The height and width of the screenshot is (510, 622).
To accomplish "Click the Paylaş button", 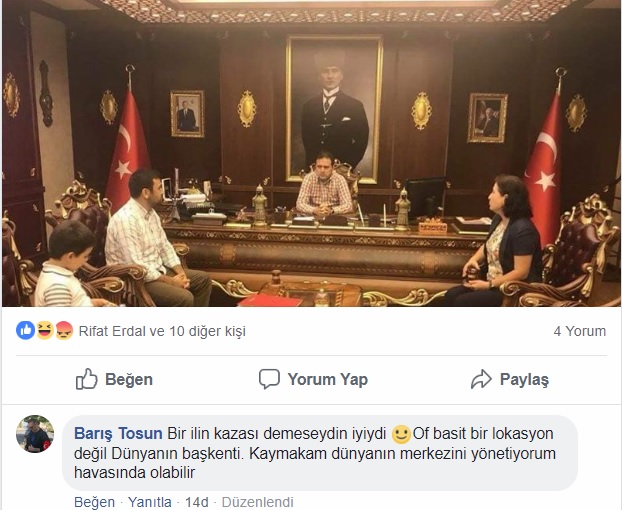I will coord(510,379).
